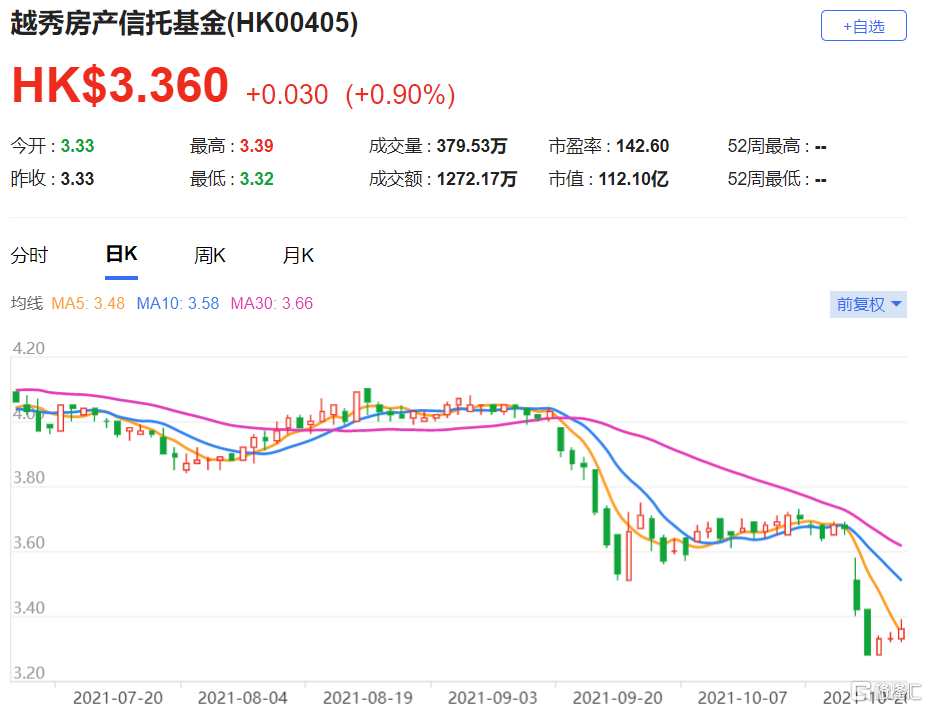The image size is (928, 709).
Task: Open the 月K monthly chart tab
Action: click(x=298, y=256)
